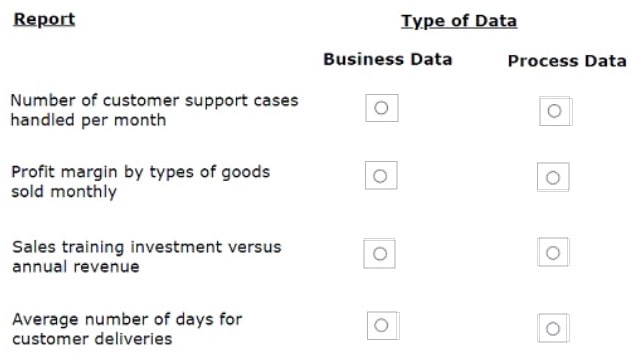Mark sales training investment as Business Data
634x362 pixels.
pyautogui.click(x=380, y=254)
